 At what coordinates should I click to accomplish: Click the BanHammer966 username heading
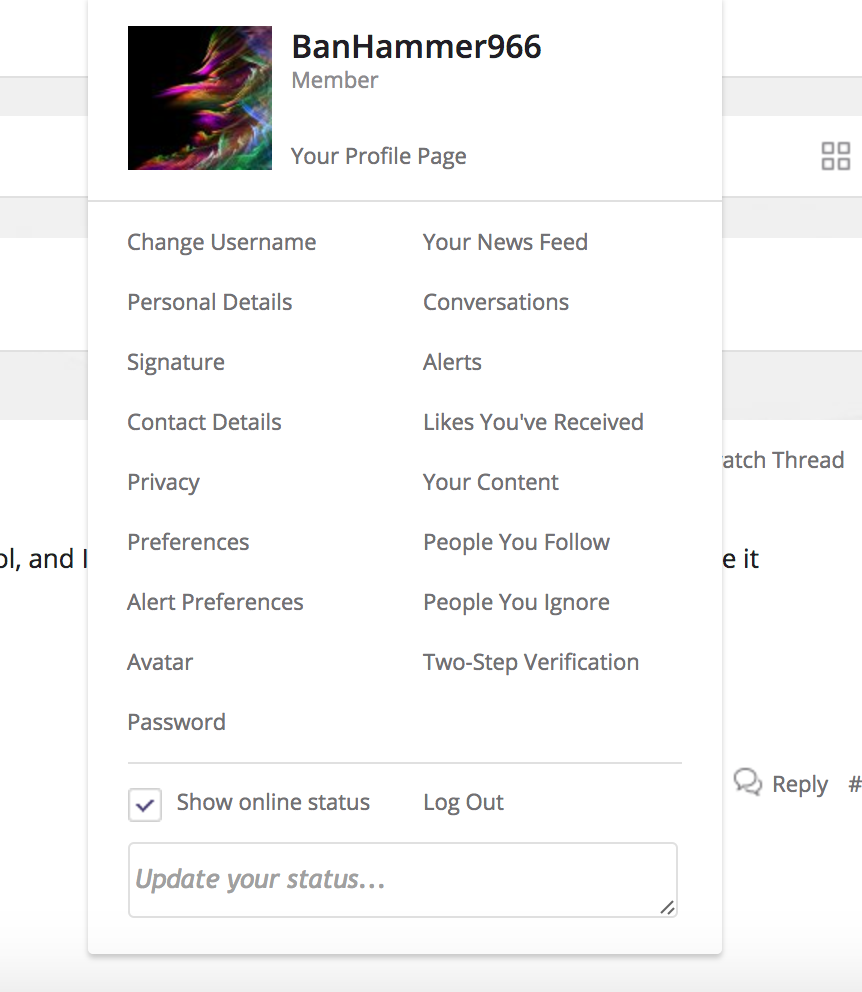pos(416,47)
